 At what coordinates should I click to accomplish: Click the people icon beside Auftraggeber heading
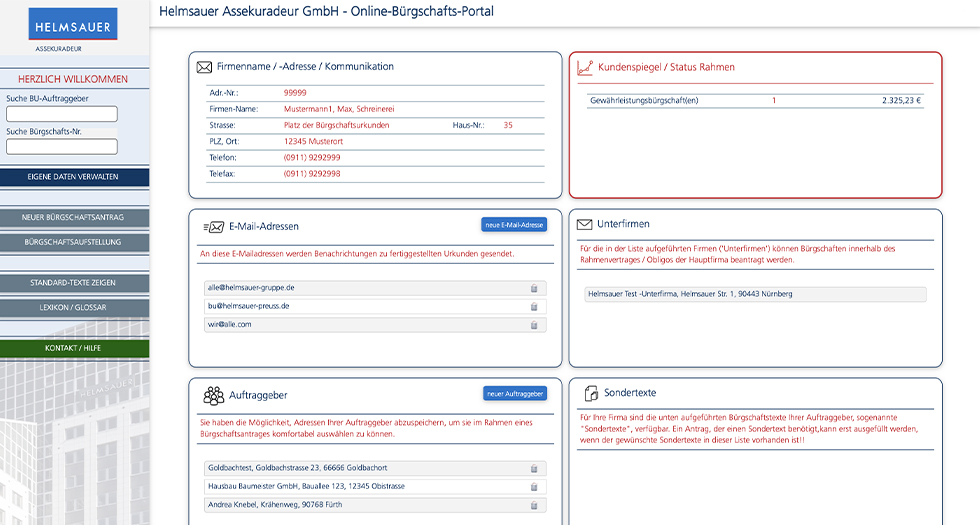214,395
